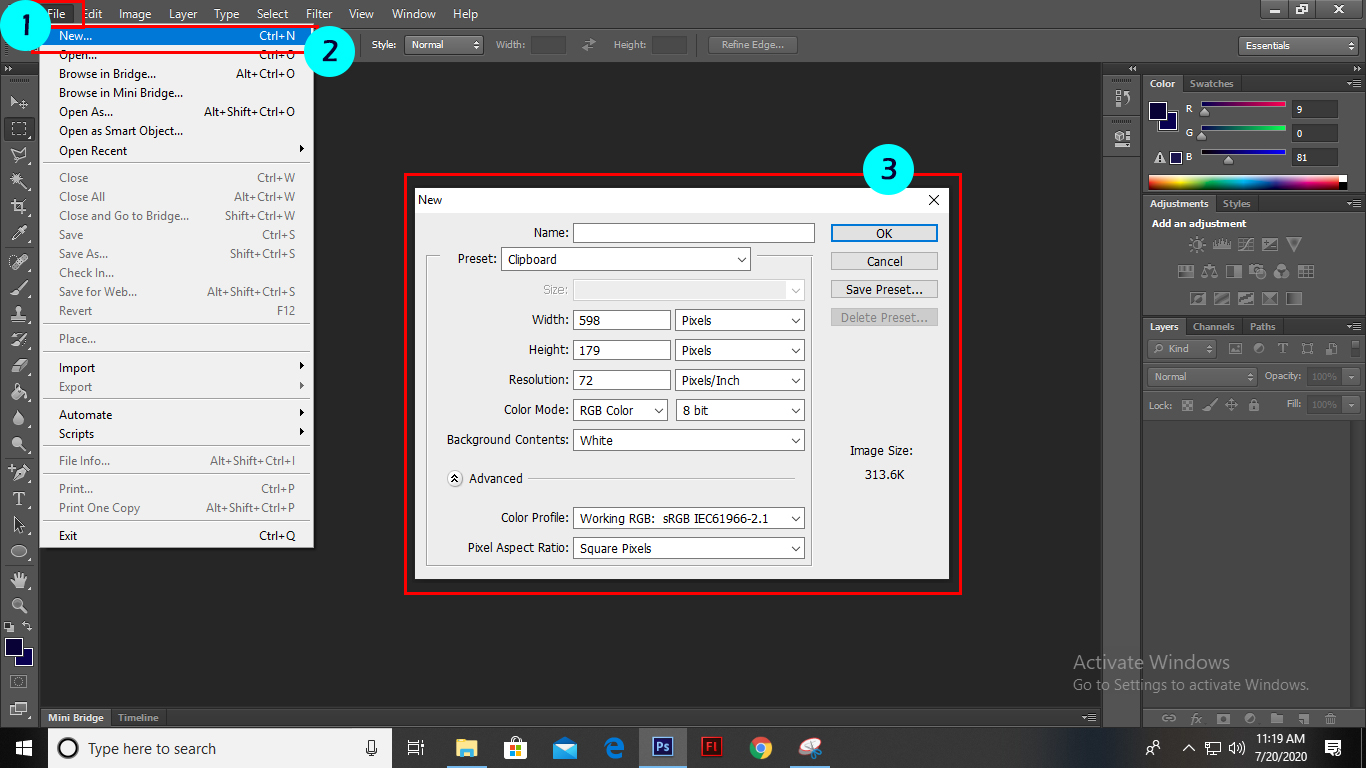
Task: Open the Pixels/Inch resolution dropdown
Action: point(740,380)
